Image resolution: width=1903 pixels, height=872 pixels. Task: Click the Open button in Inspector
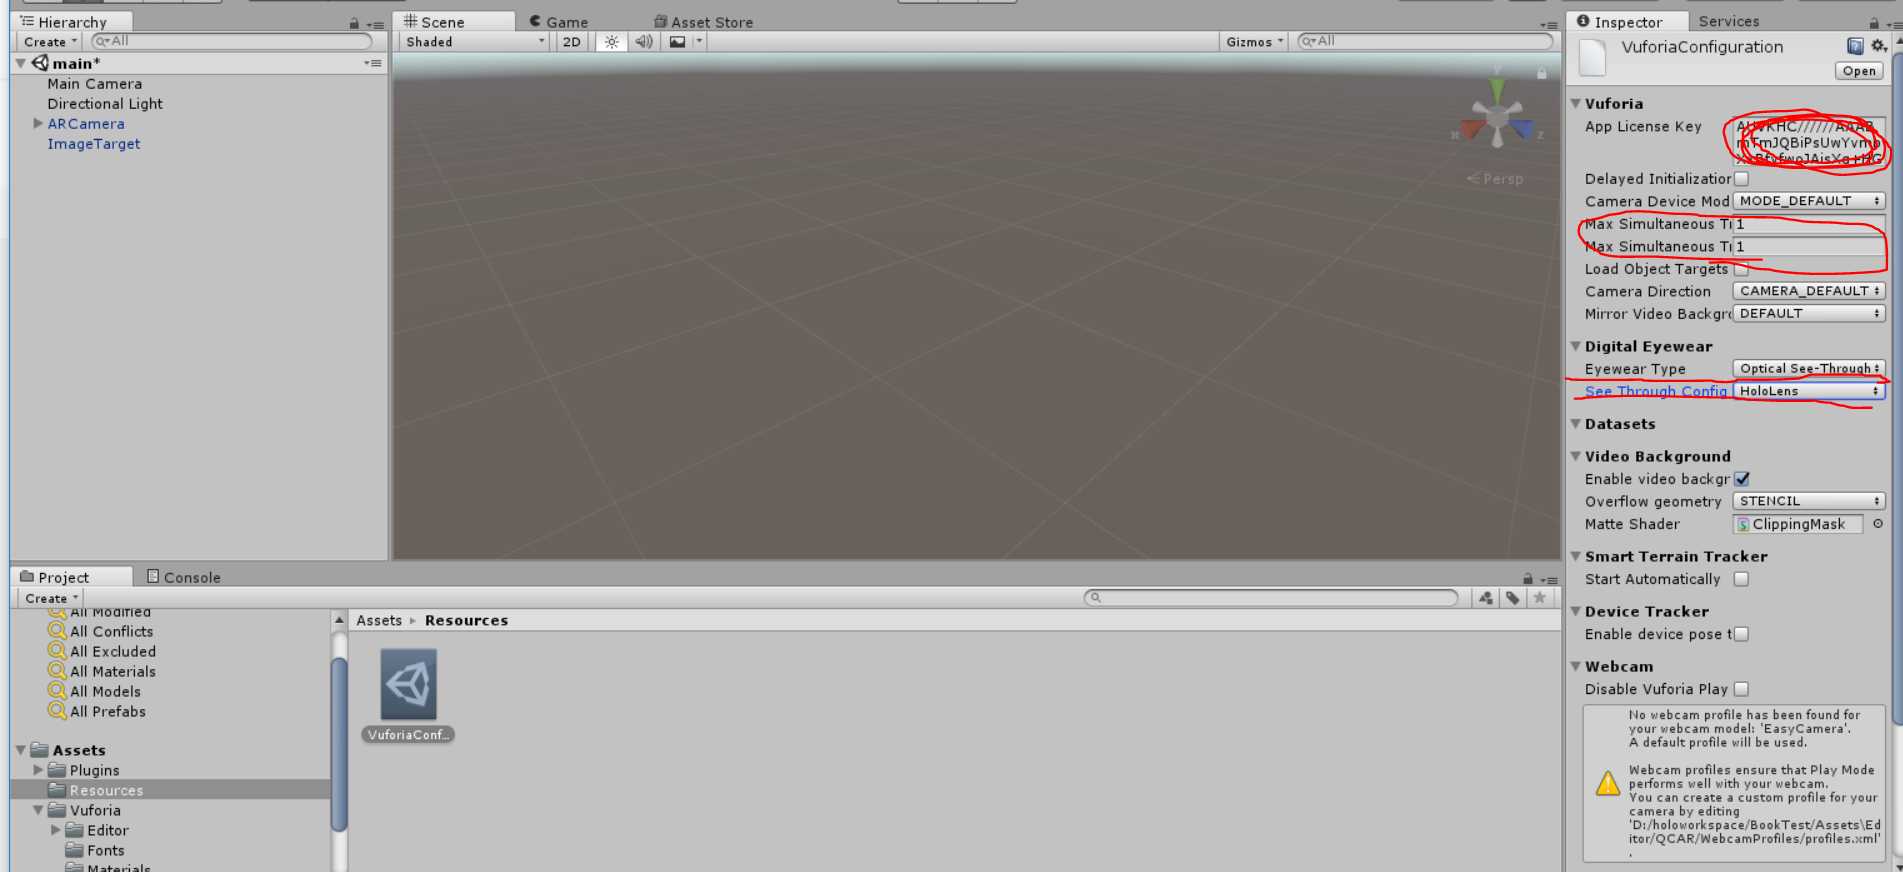tap(1859, 71)
